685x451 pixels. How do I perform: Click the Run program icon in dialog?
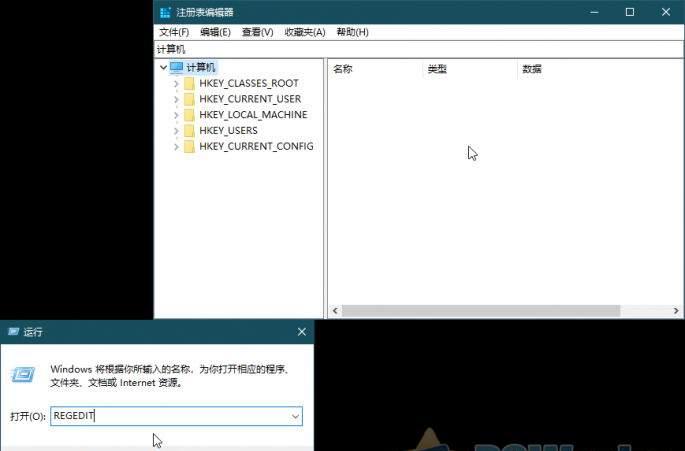(23, 375)
